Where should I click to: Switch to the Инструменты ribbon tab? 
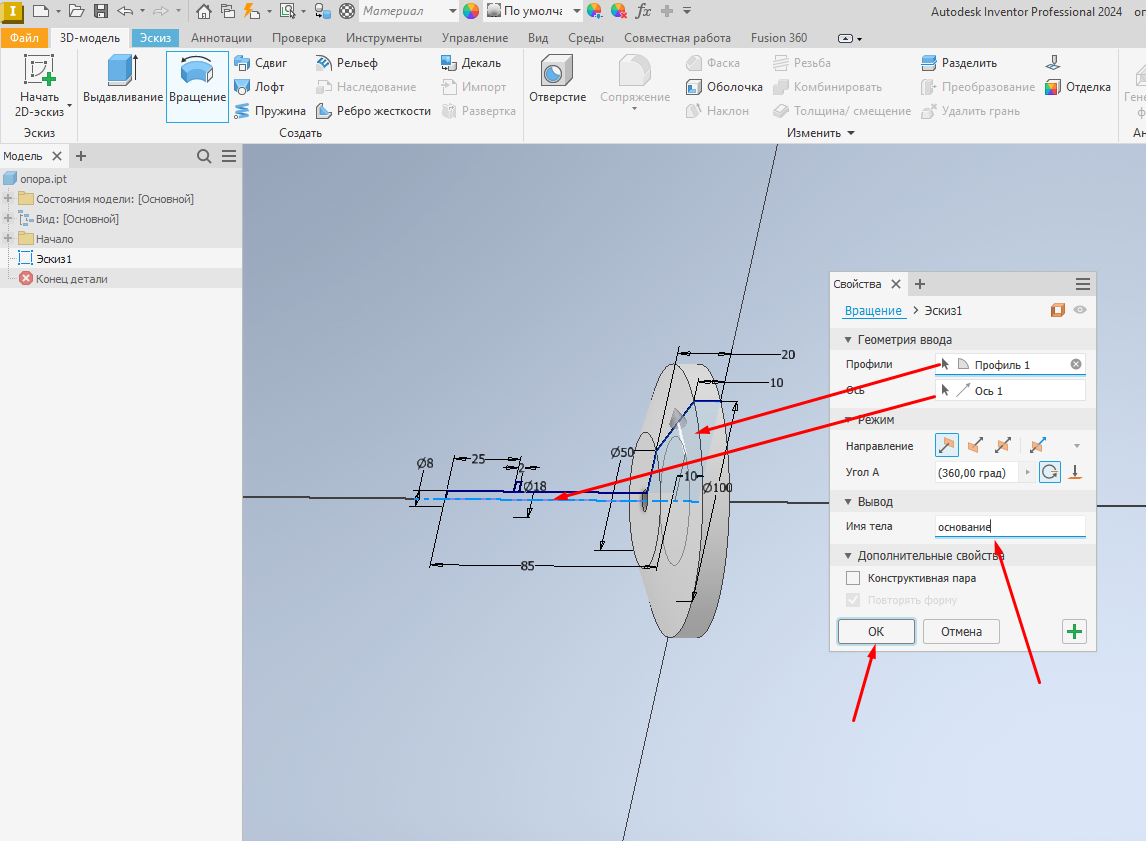[x=384, y=38]
